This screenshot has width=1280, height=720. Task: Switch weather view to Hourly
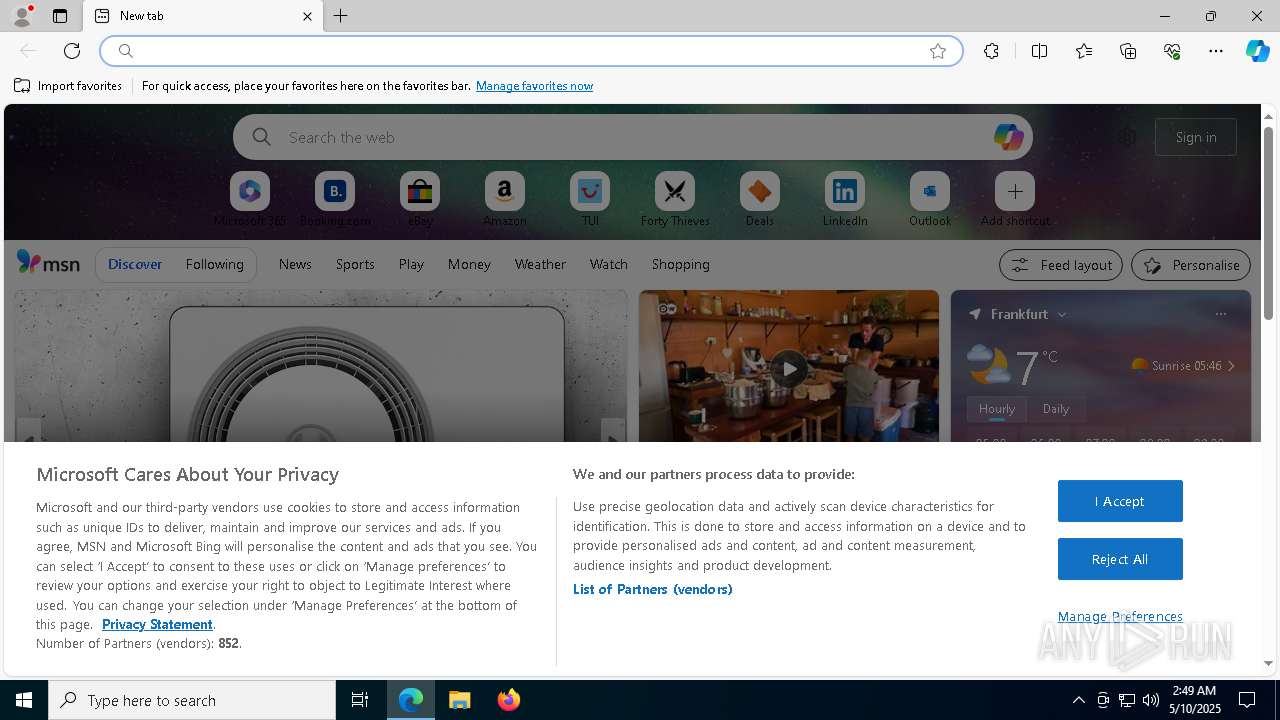click(997, 409)
